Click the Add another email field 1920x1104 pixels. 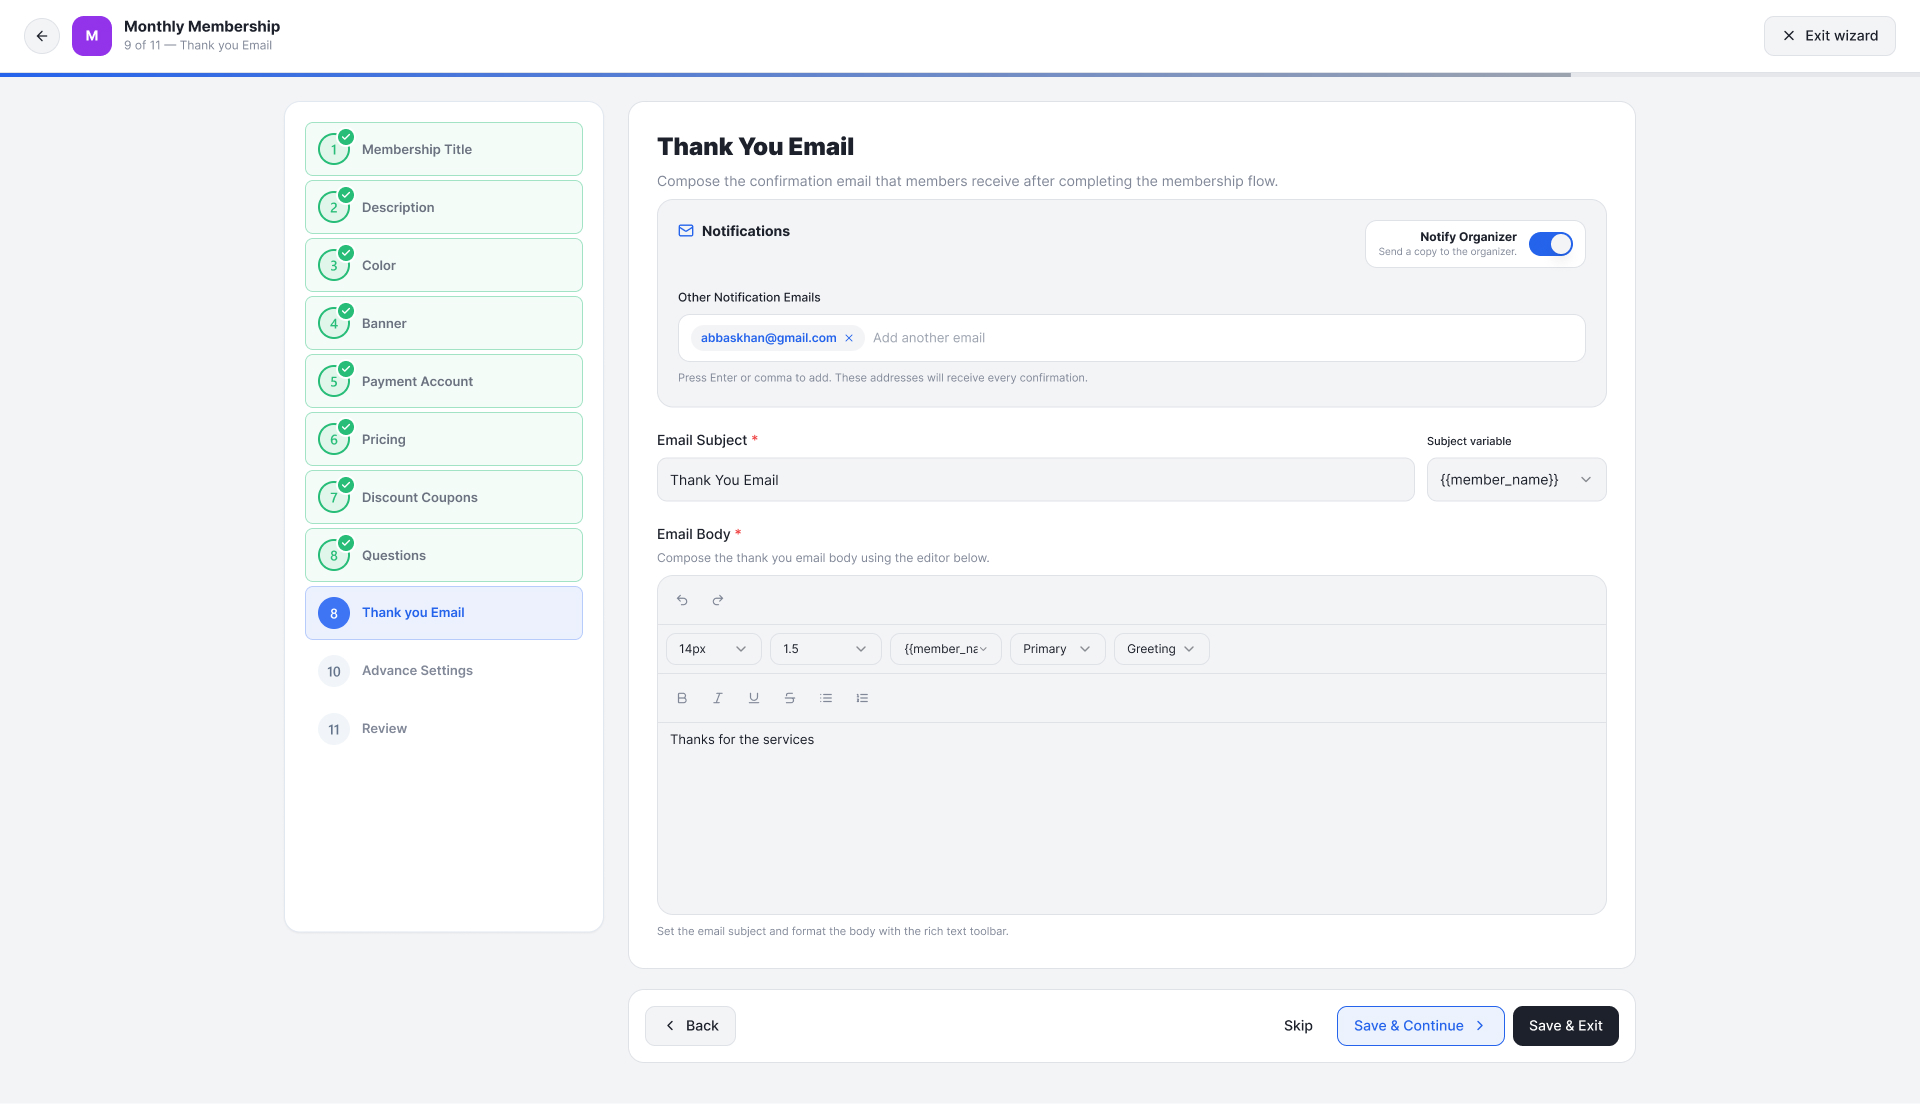click(1222, 338)
